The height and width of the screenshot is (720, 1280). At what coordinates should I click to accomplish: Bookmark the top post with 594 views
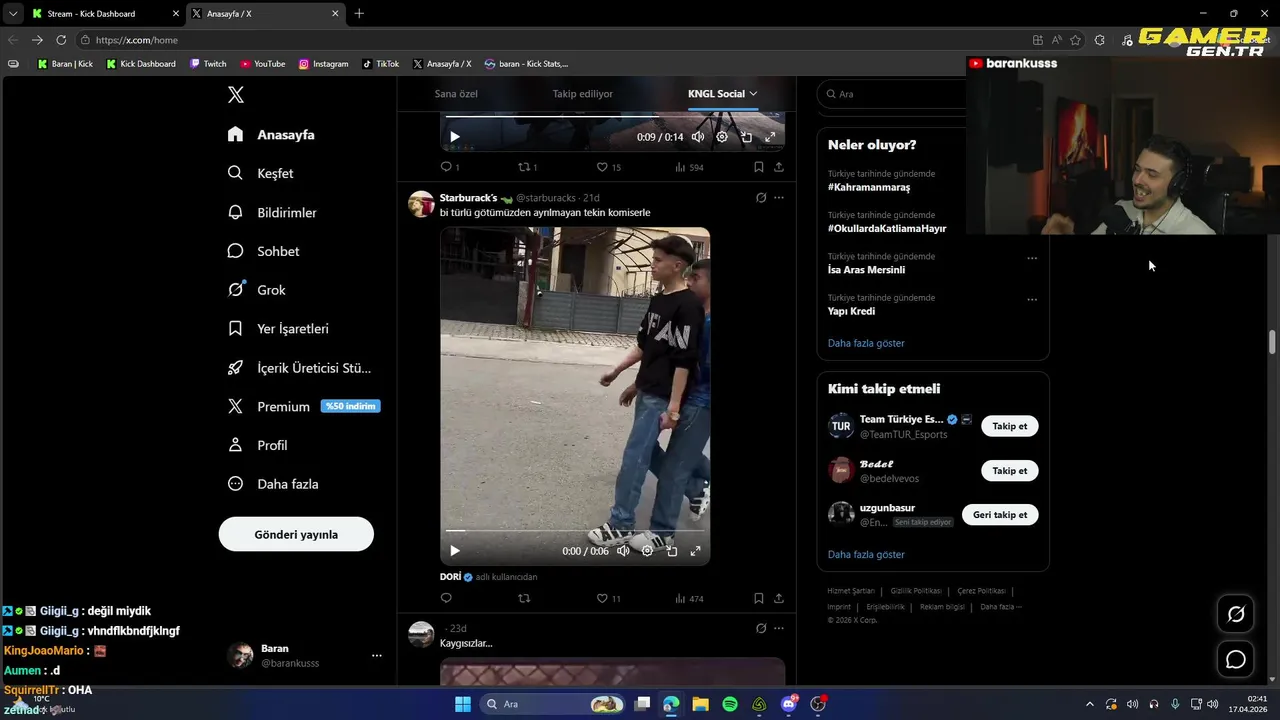pos(759,167)
